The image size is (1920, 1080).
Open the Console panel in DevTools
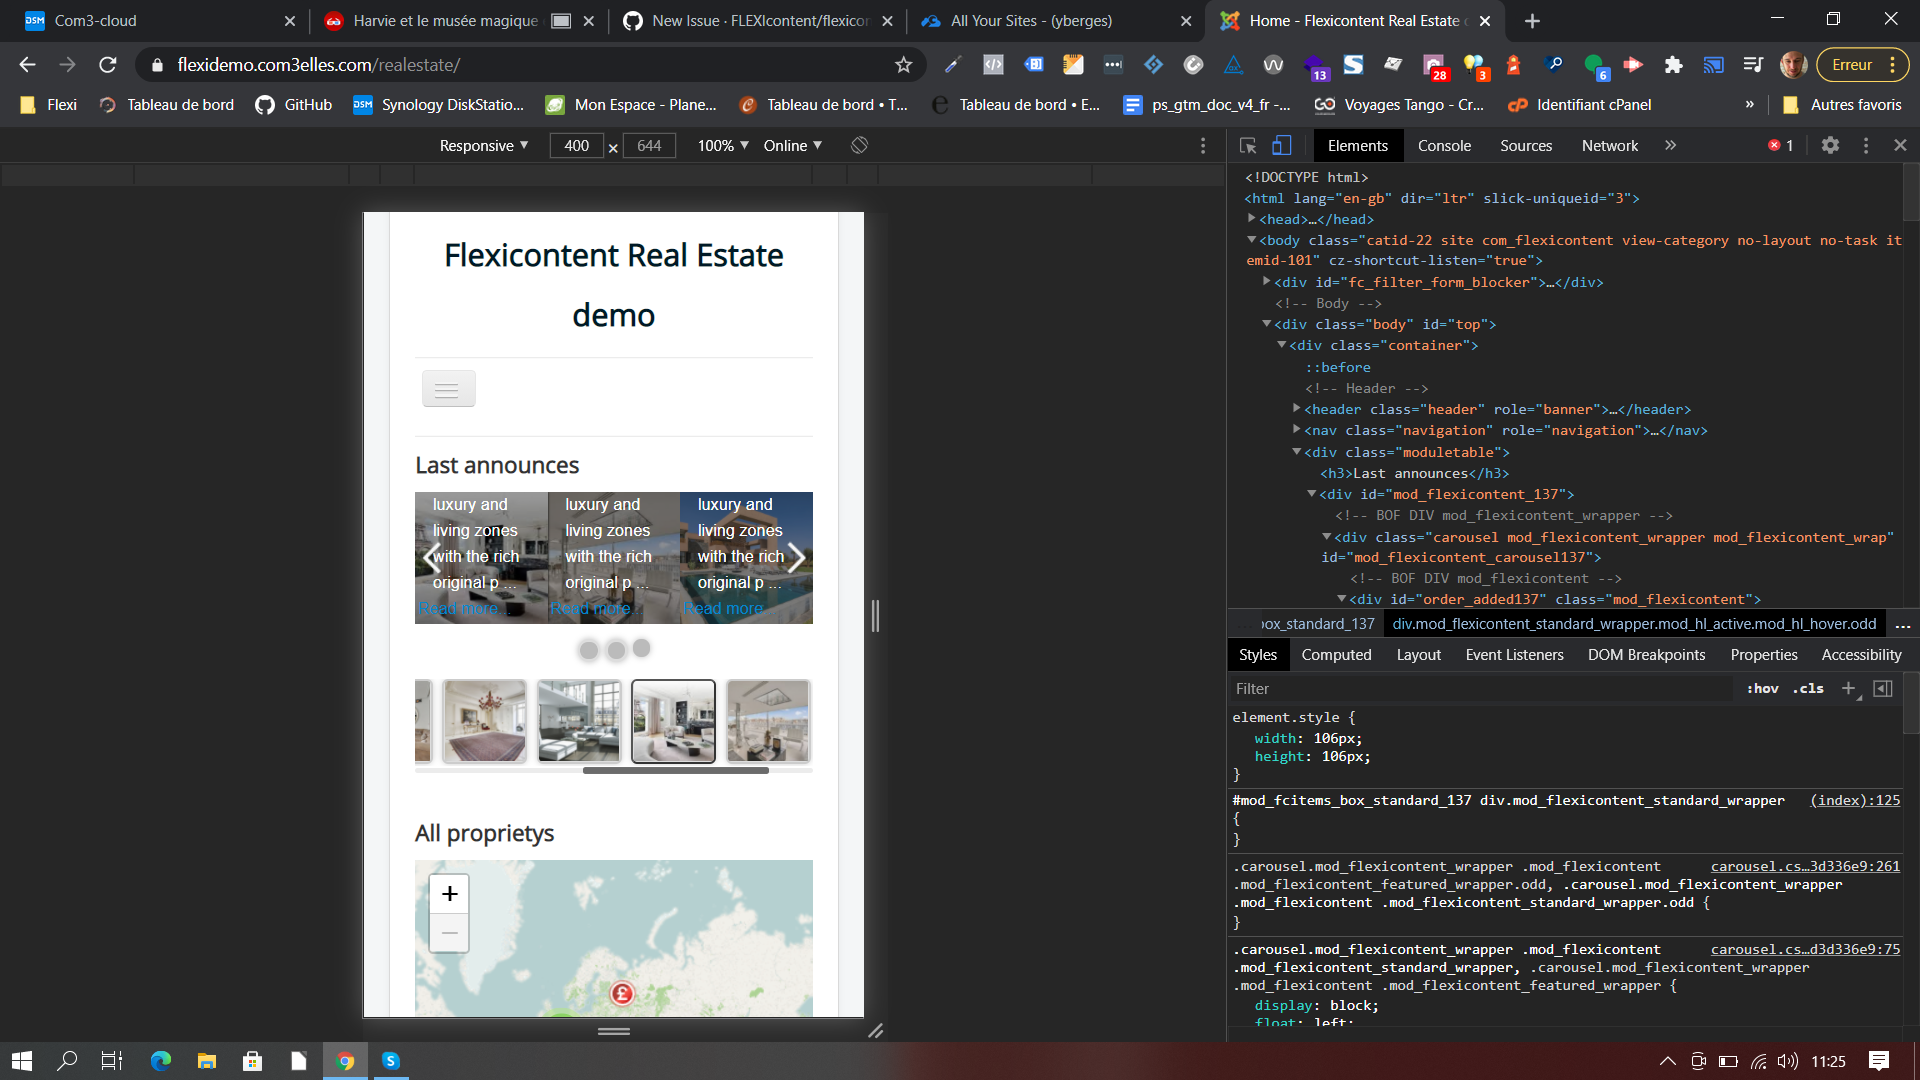click(1444, 145)
